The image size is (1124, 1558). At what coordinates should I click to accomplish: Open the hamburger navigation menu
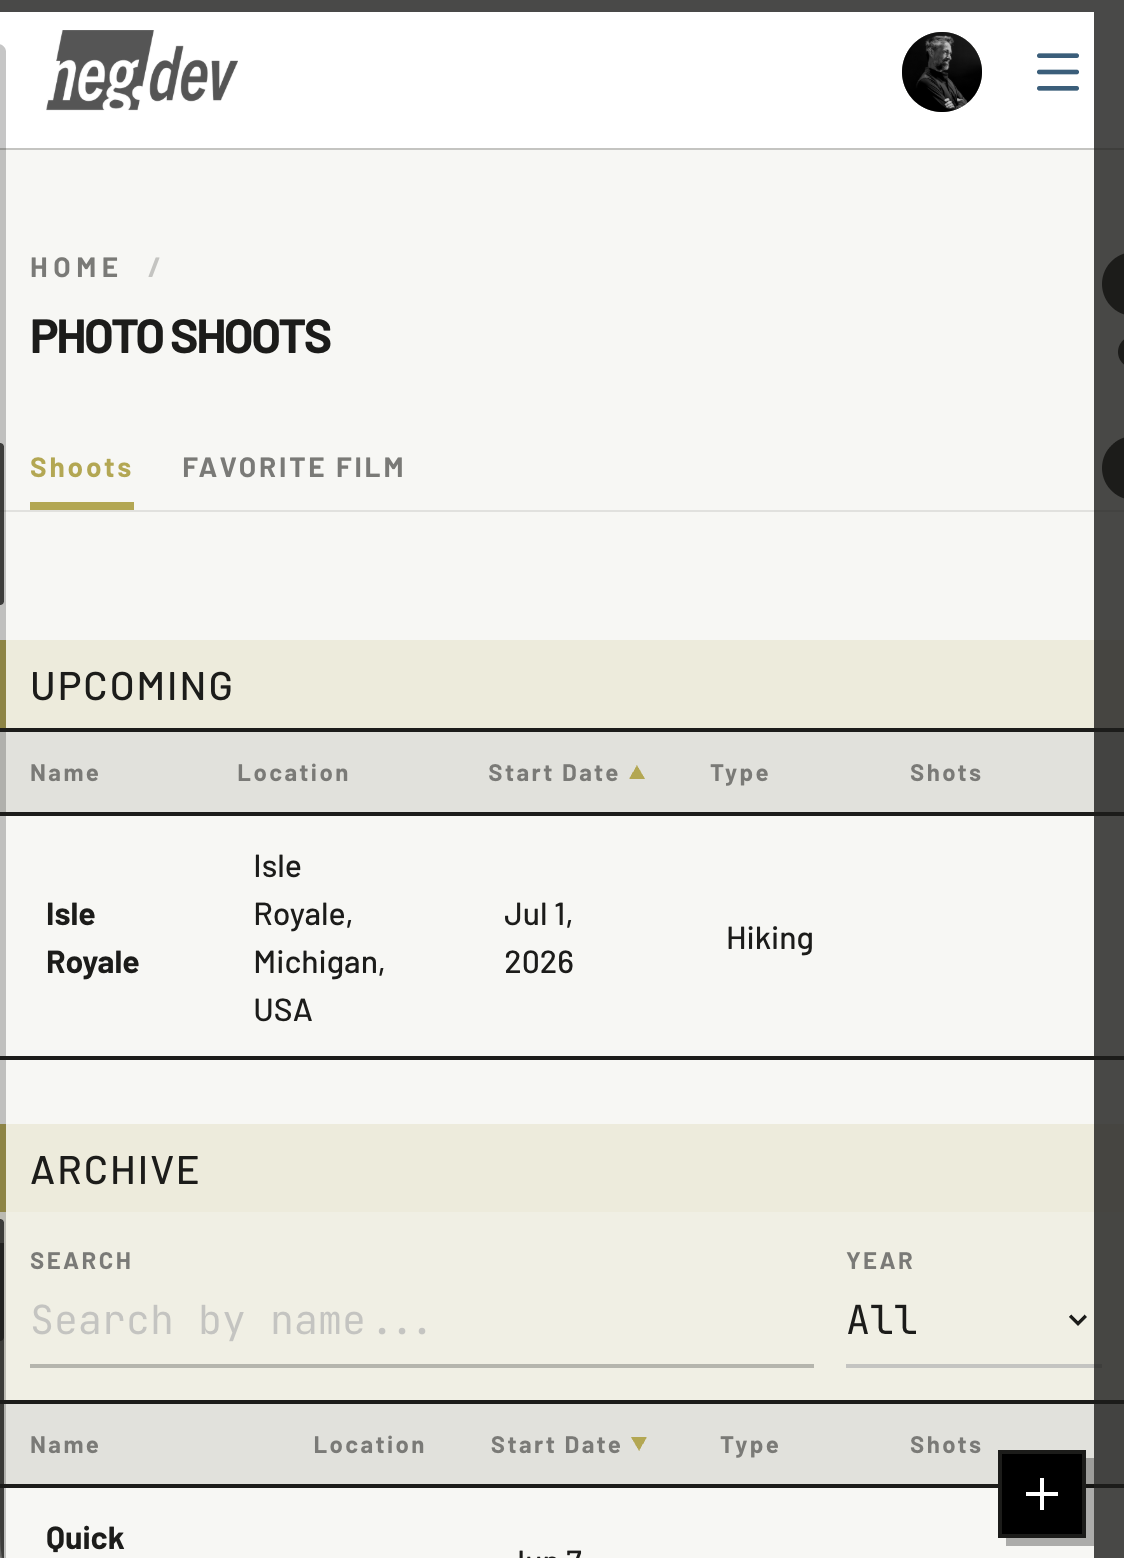(x=1057, y=72)
